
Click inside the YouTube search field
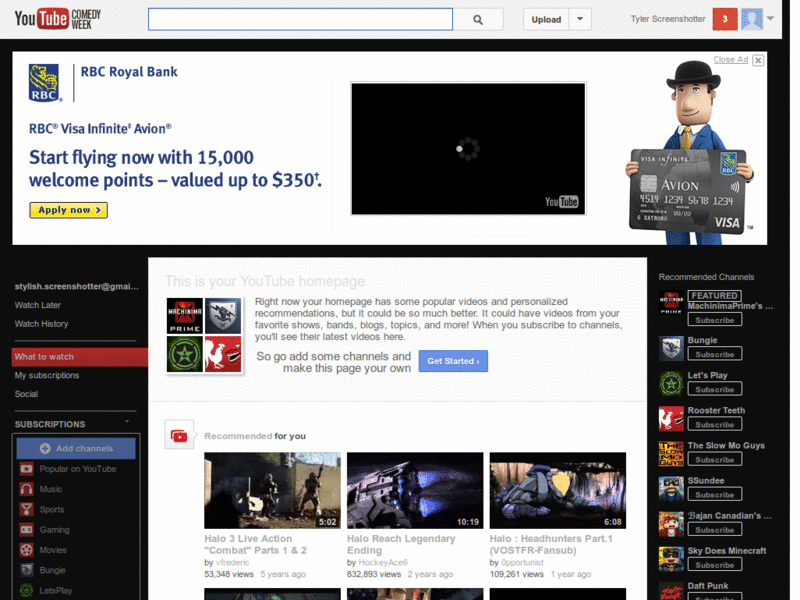coord(300,19)
